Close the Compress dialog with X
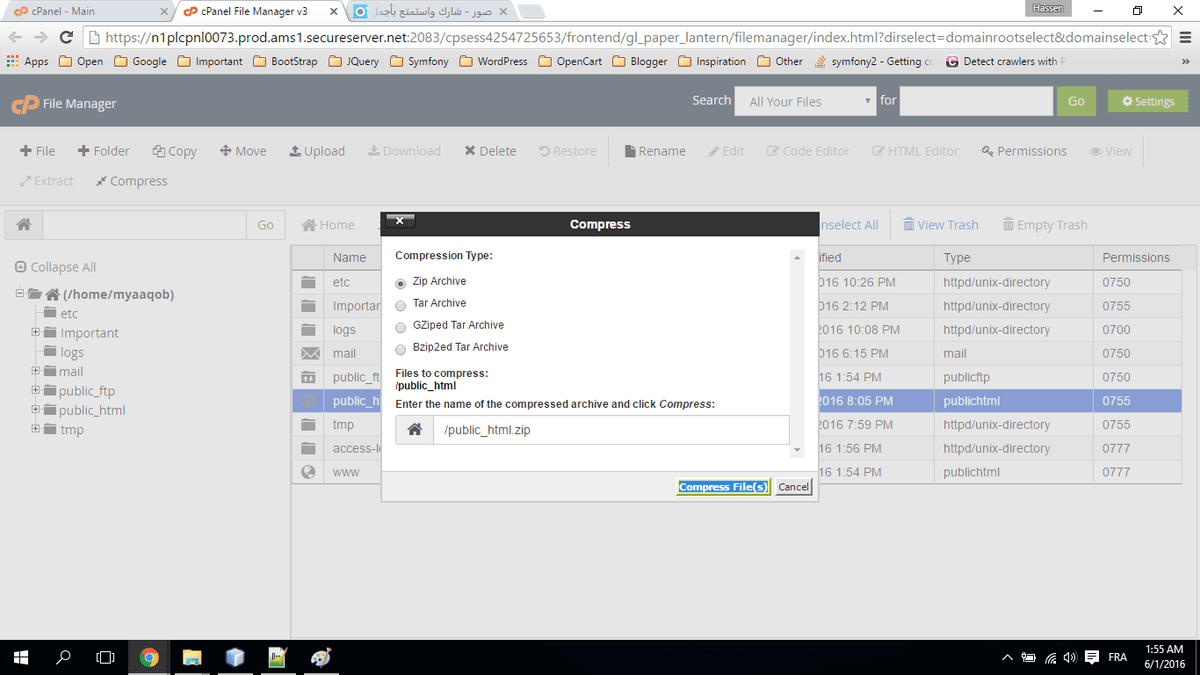The height and width of the screenshot is (675, 1200). (399, 221)
